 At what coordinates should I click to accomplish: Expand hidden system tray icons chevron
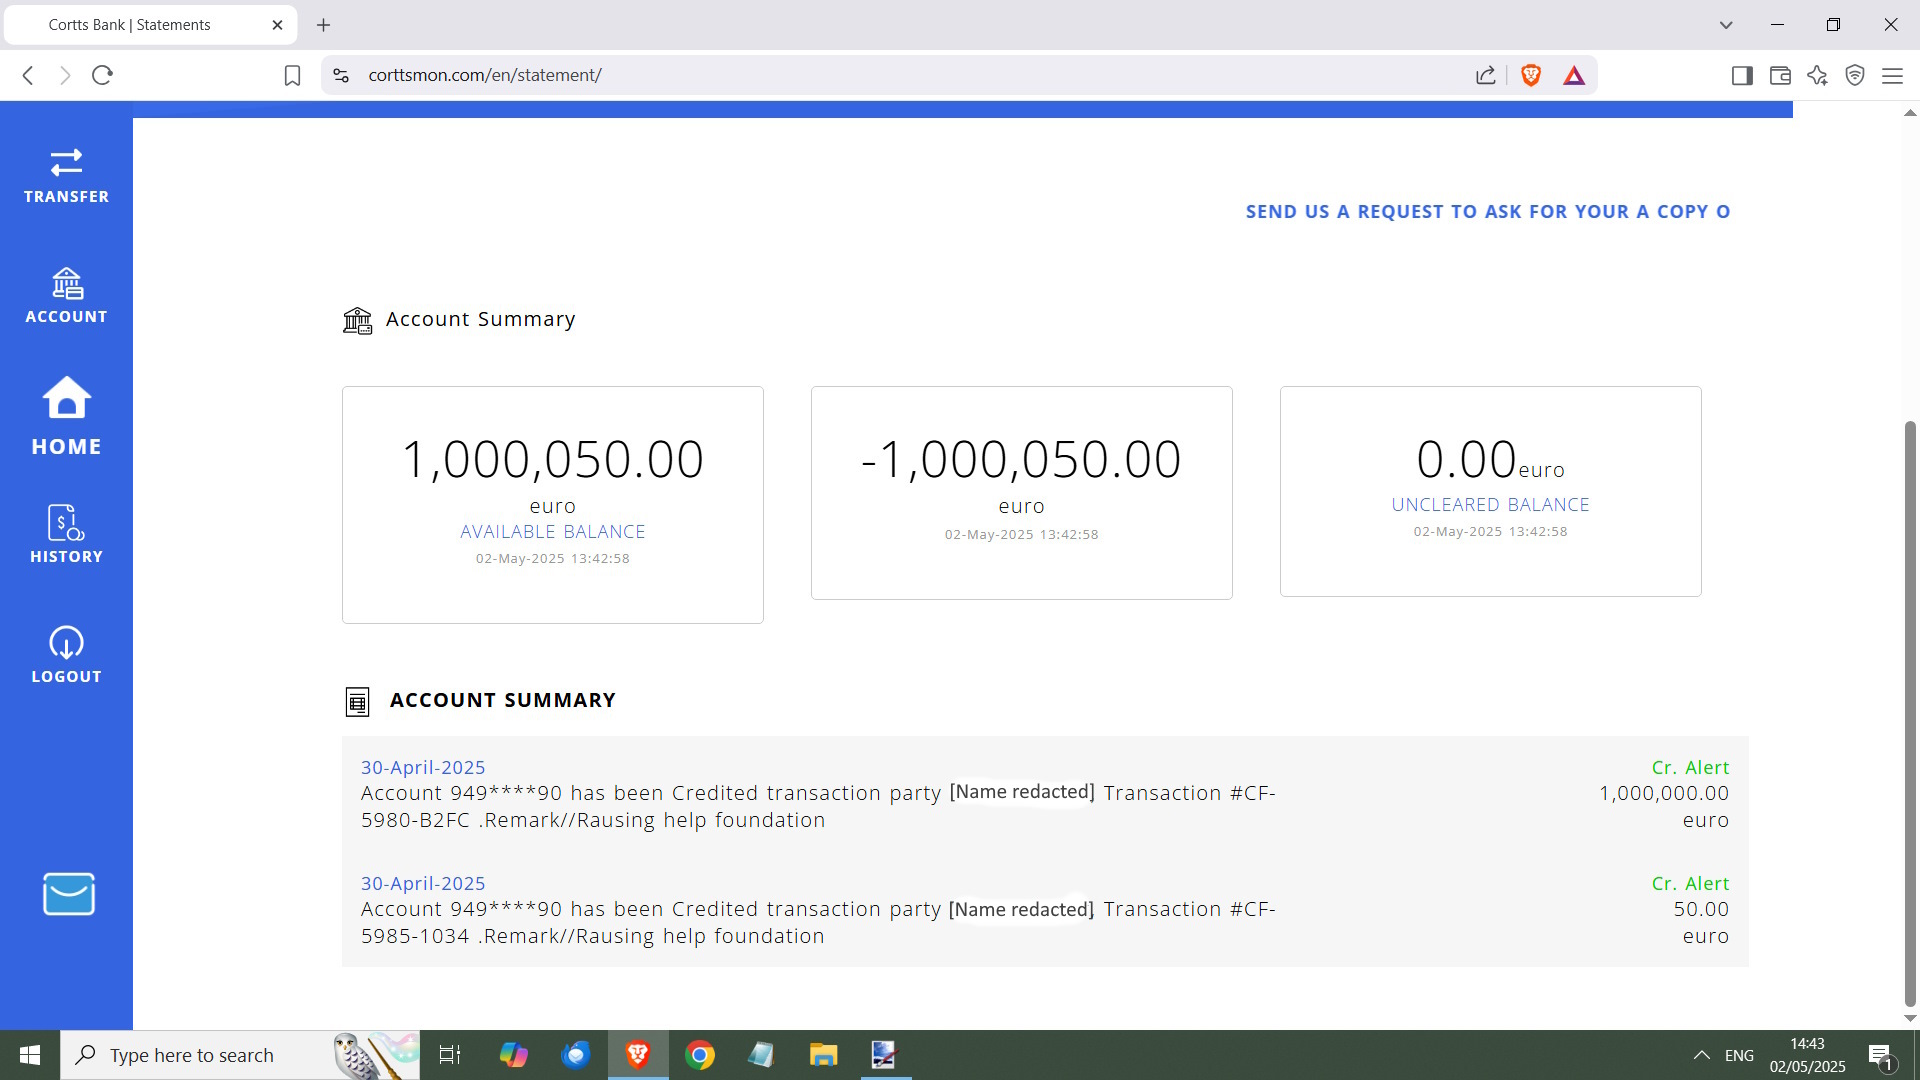click(1701, 1055)
